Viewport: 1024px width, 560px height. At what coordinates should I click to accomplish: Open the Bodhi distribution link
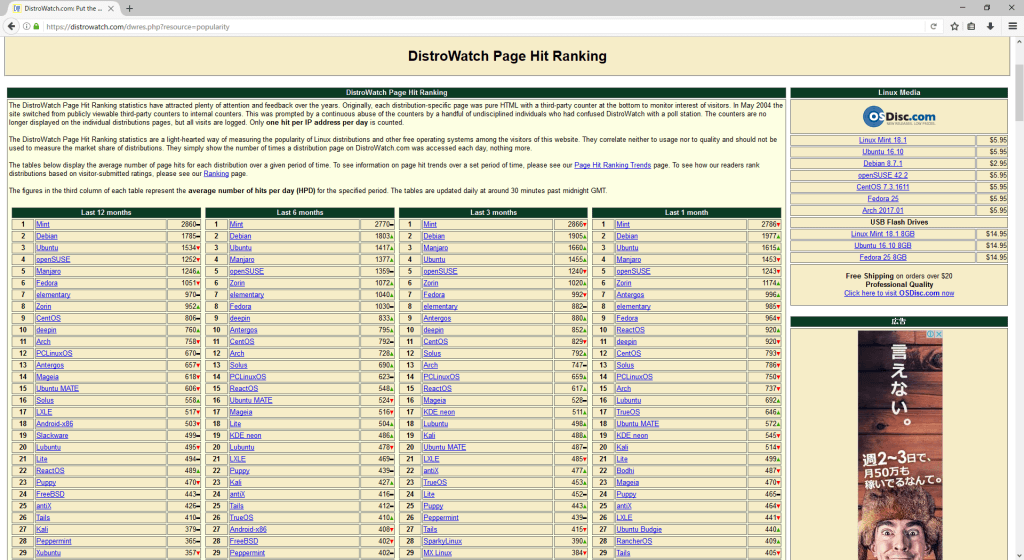(x=625, y=471)
